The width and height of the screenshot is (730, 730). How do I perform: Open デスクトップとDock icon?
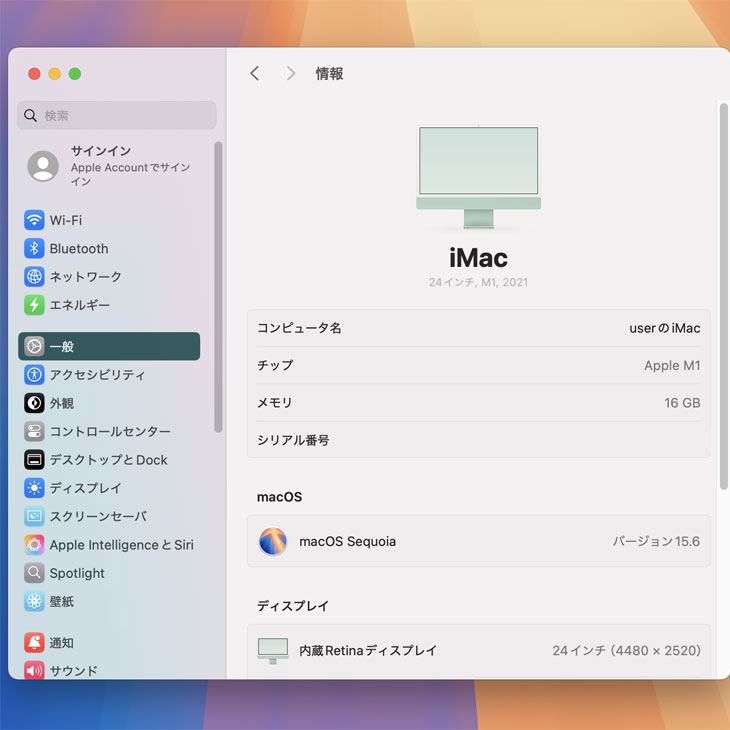(34, 460)
